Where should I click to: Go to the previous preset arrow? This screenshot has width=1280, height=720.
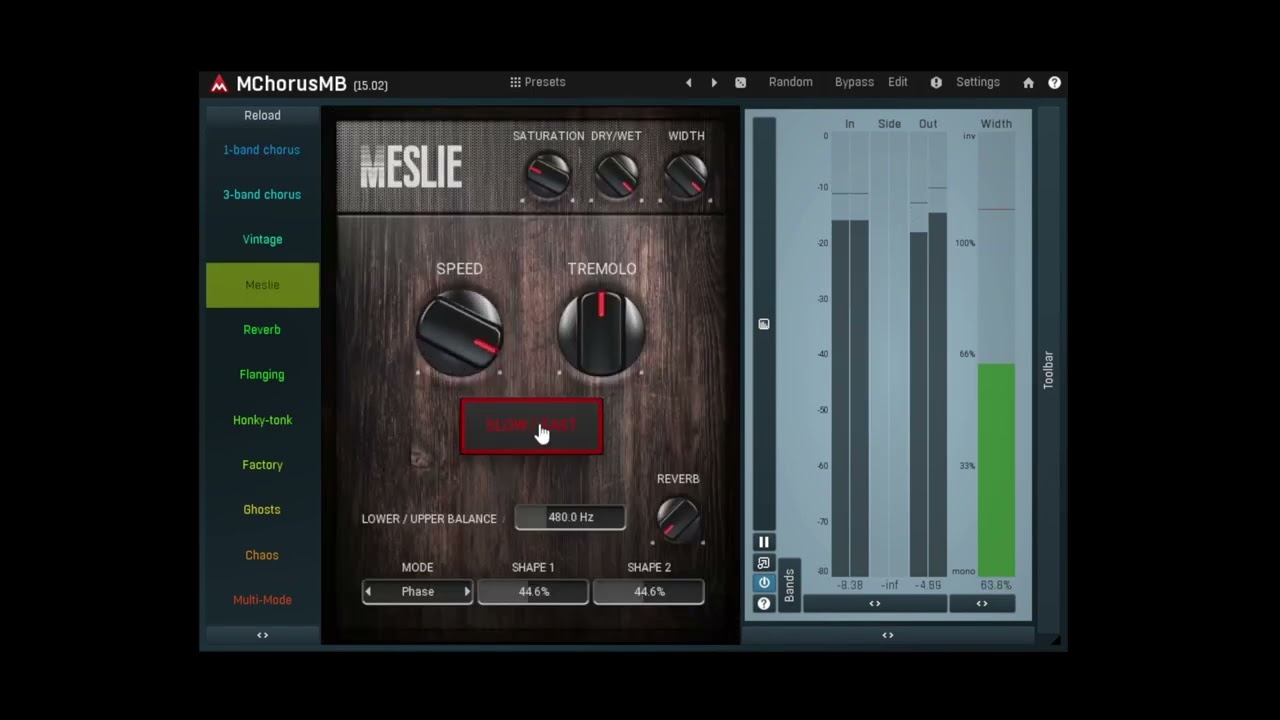coord(688,83)
